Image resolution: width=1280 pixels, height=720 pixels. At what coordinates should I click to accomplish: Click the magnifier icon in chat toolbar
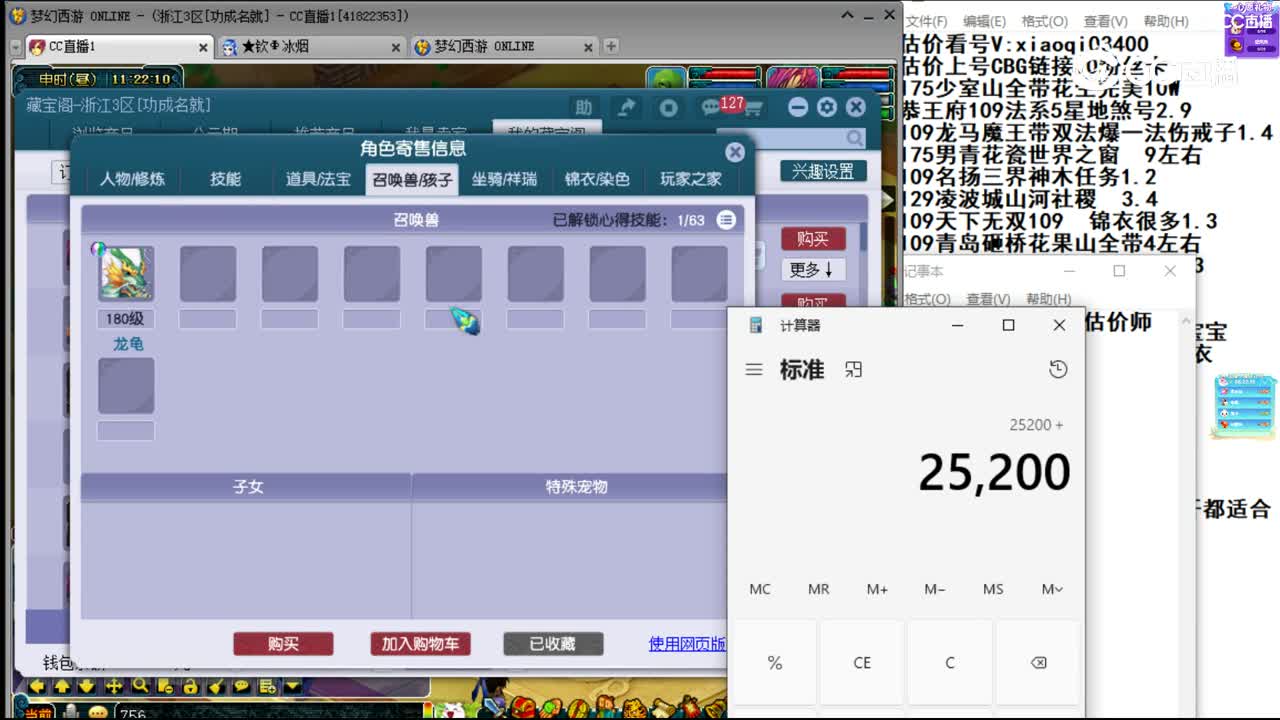(x=139, y=686)
